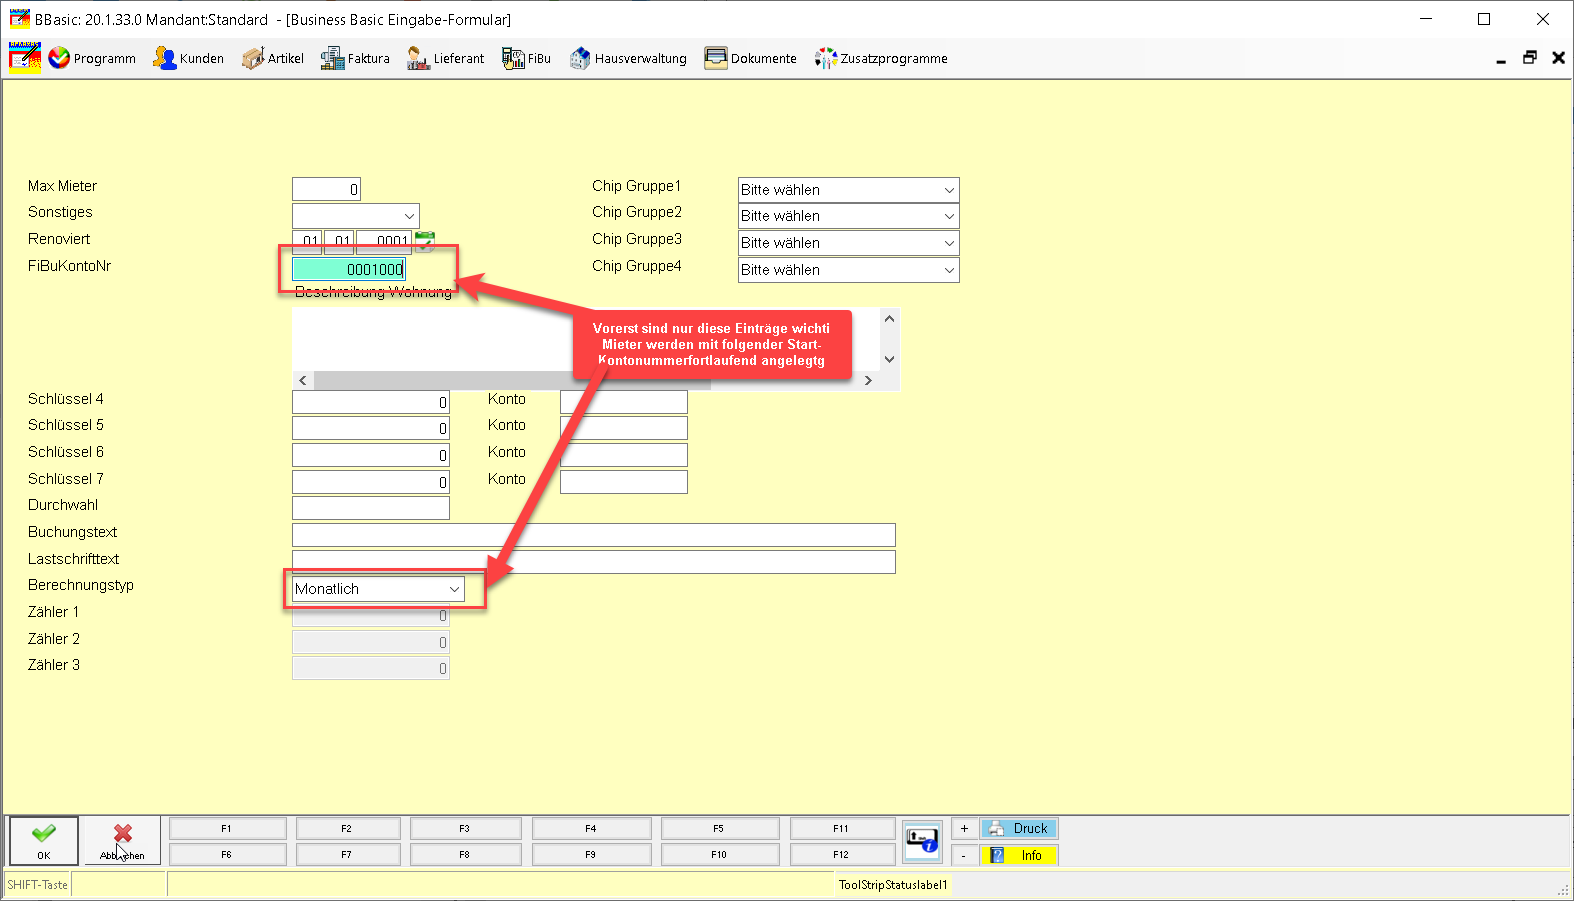Click the F9 function key button
The height and width of the screenshot is (901, 1574).
click(x=592, y=854)
